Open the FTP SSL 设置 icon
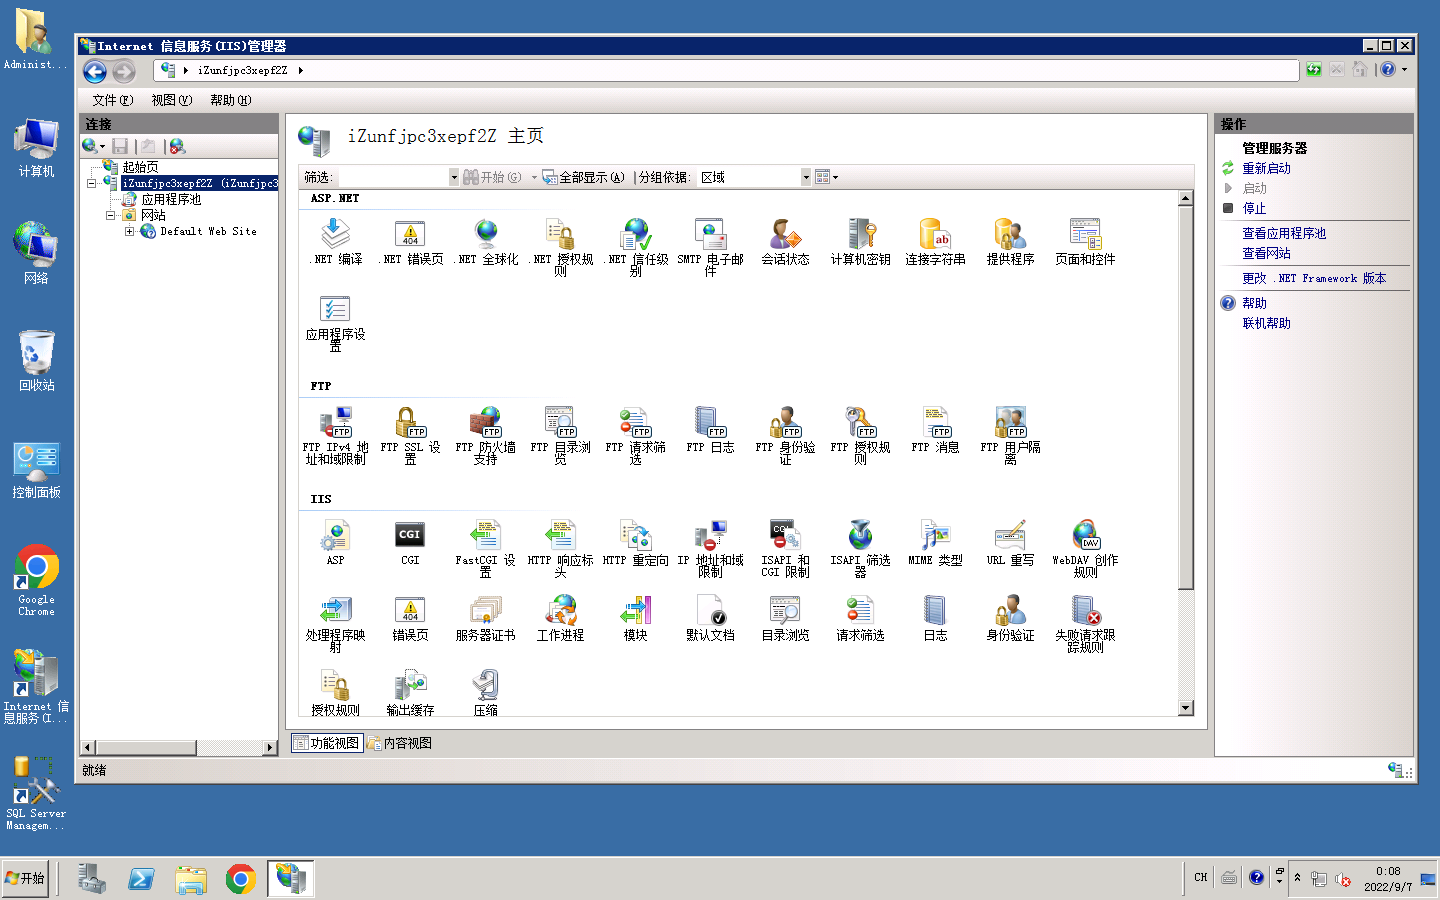This screenshot has height=900, width=1440. (x=410, y=435)
